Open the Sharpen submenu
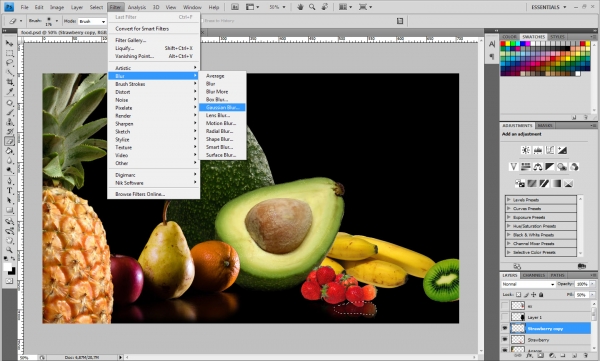This screenshot has height=361, width=600. click(x=154, y=124)
